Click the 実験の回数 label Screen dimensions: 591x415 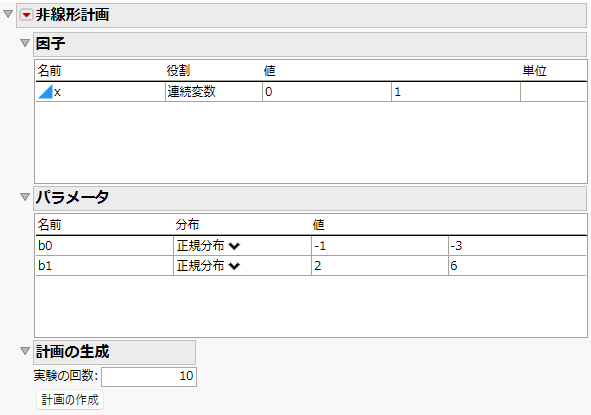[x=66, y=376]
